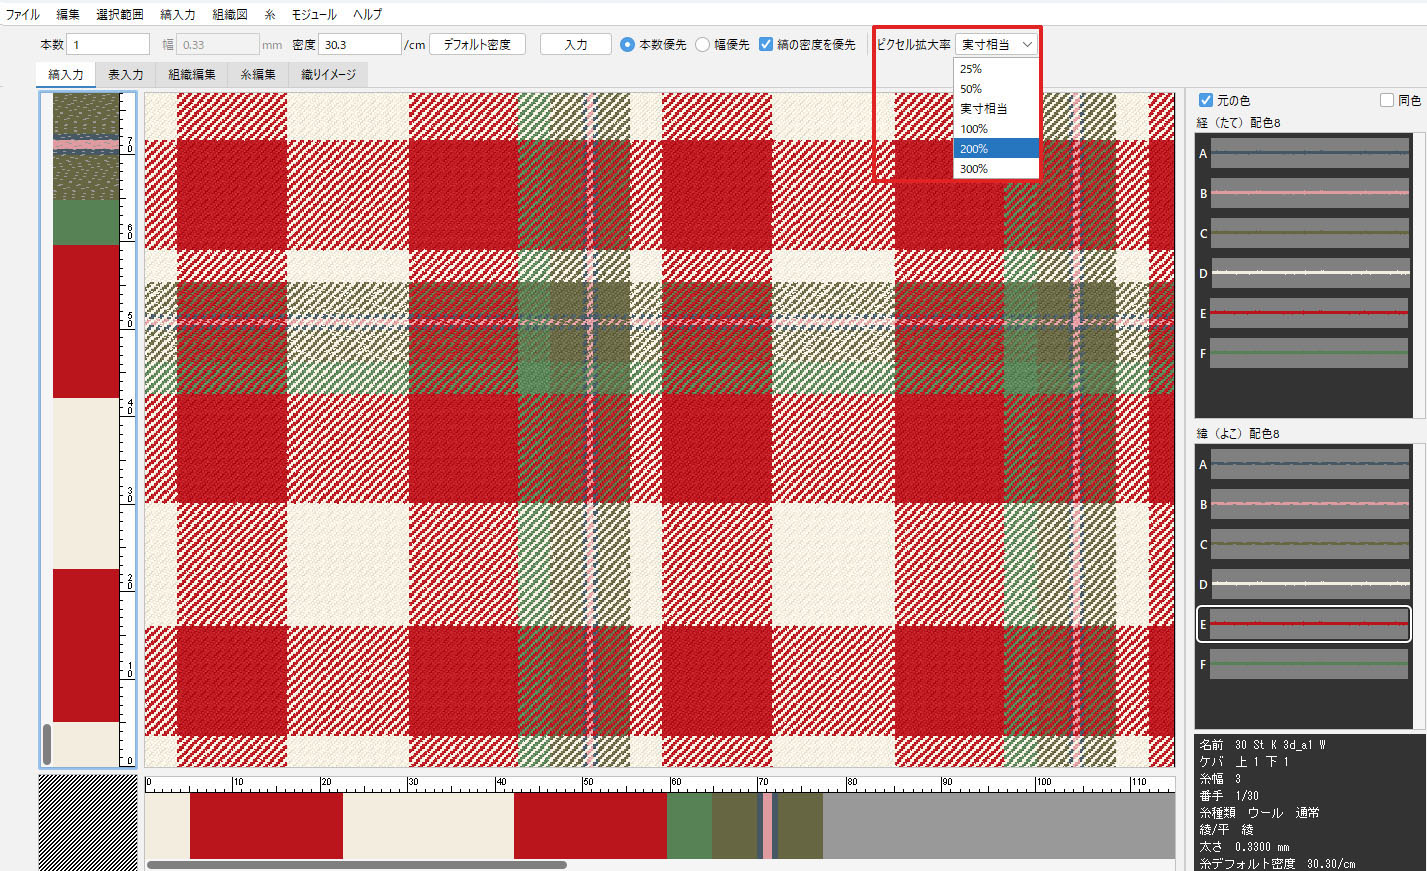Screen dimensions: 1427x871
Task: Toggle the 元の色 checkbox
Action: (x=1206, y=100)
